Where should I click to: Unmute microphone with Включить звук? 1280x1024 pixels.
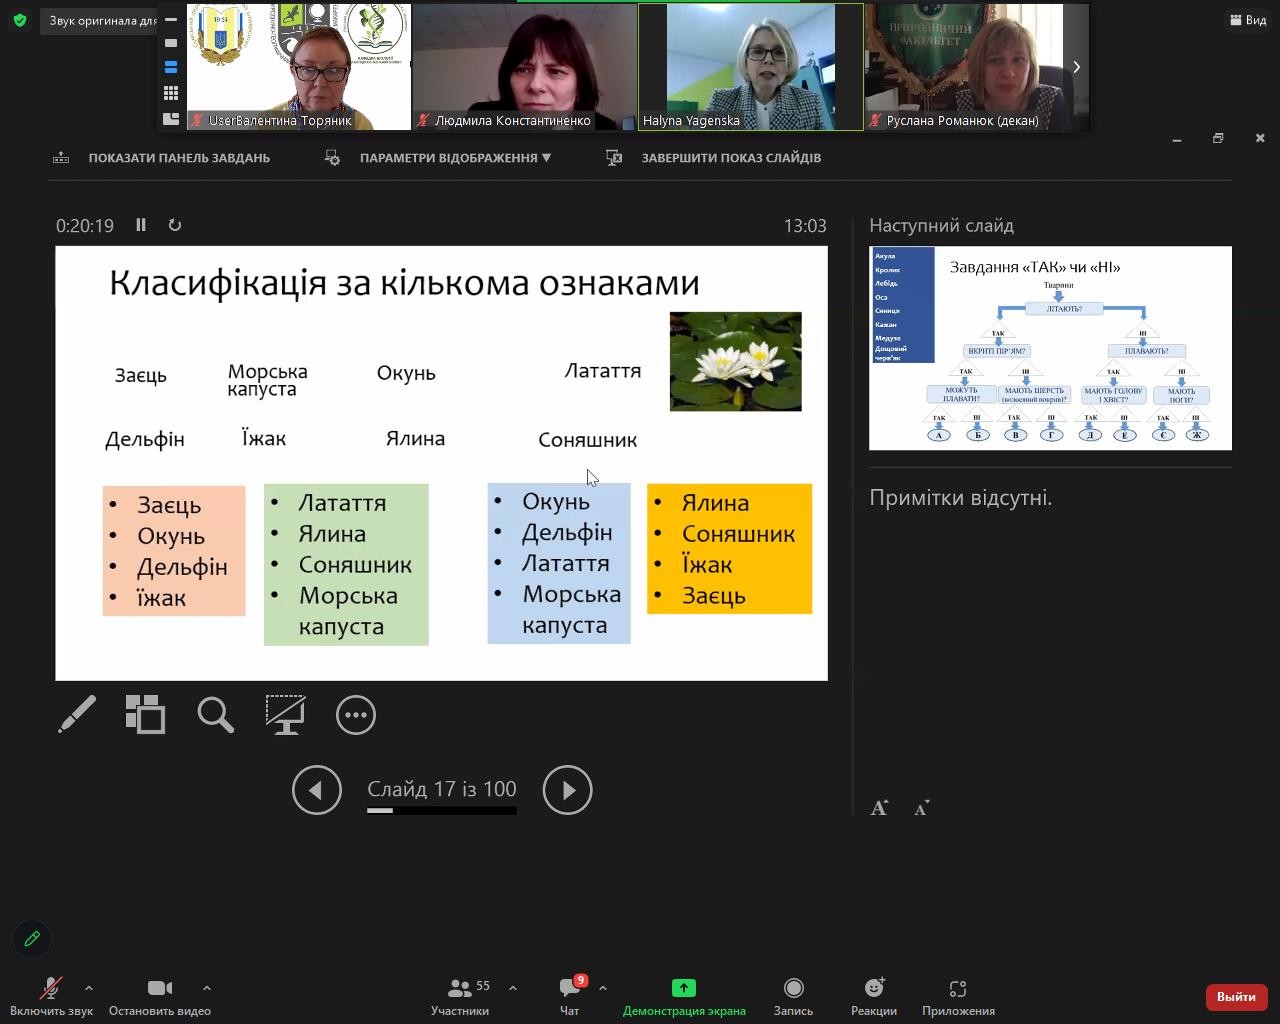pyautogui.click(x=51, y=996)
